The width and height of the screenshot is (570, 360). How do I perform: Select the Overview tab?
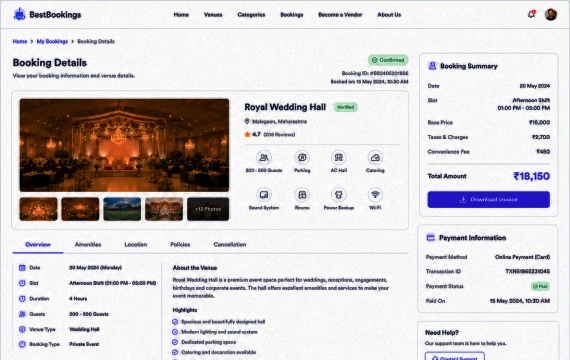(x=38, y=244)
